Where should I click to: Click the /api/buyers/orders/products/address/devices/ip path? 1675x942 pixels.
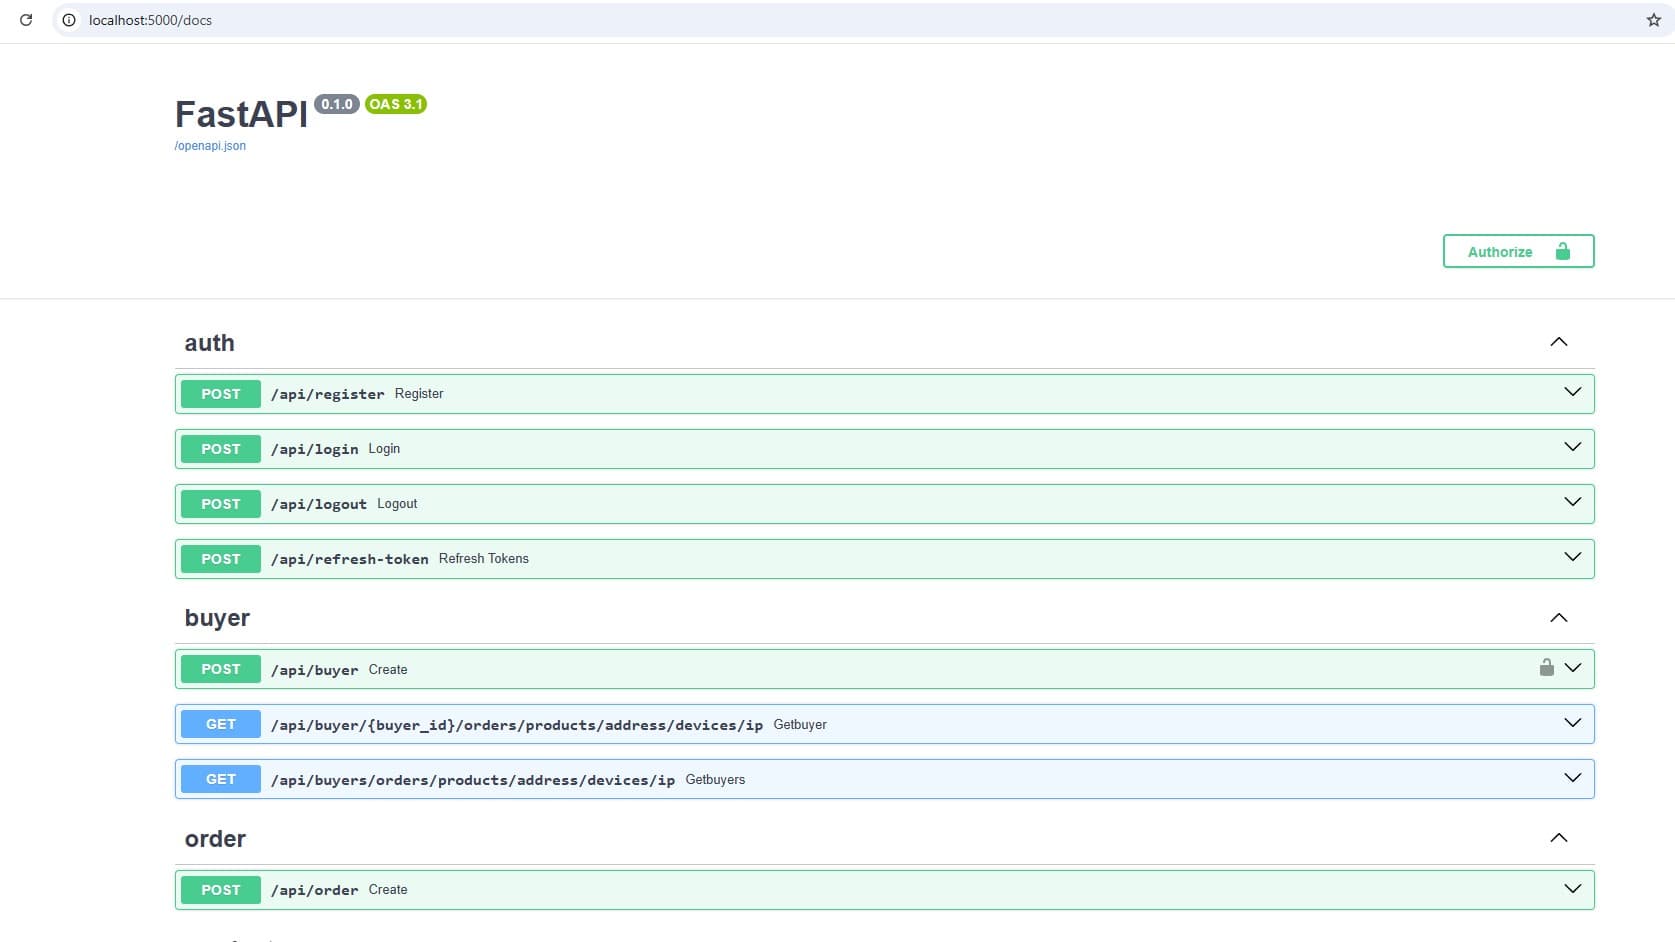[473, 780]
